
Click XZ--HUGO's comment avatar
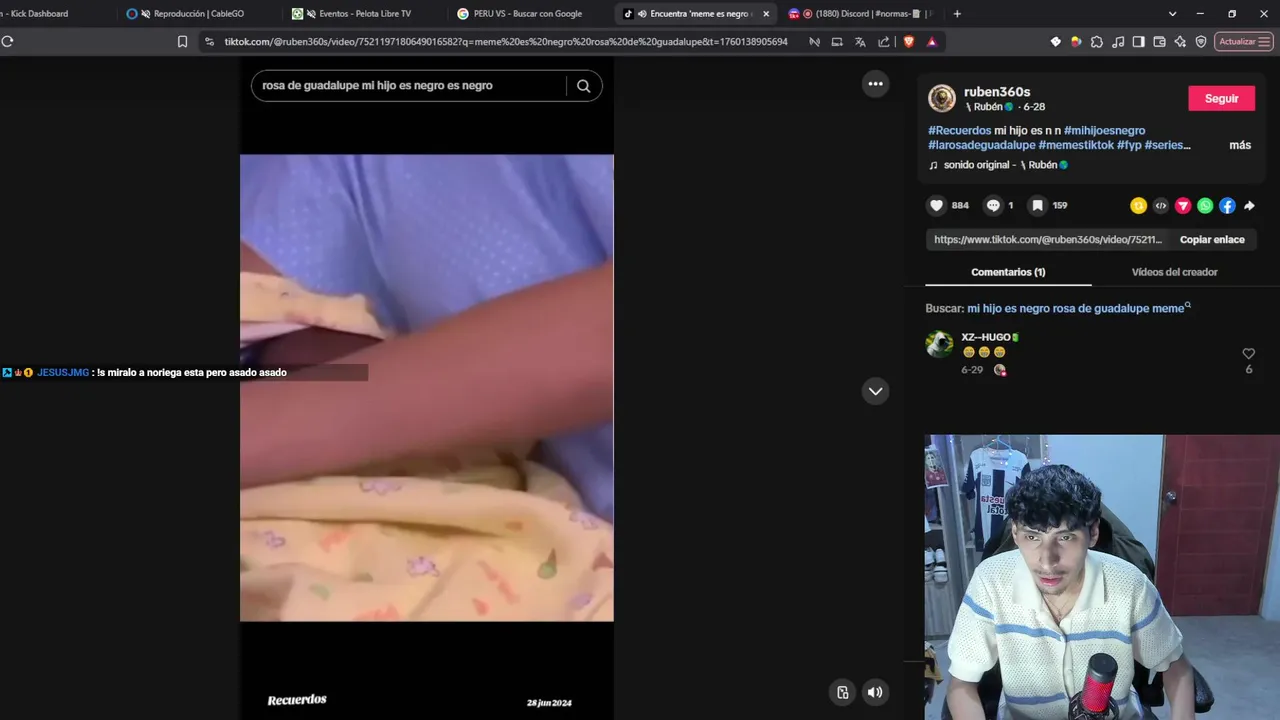(939, 344)
